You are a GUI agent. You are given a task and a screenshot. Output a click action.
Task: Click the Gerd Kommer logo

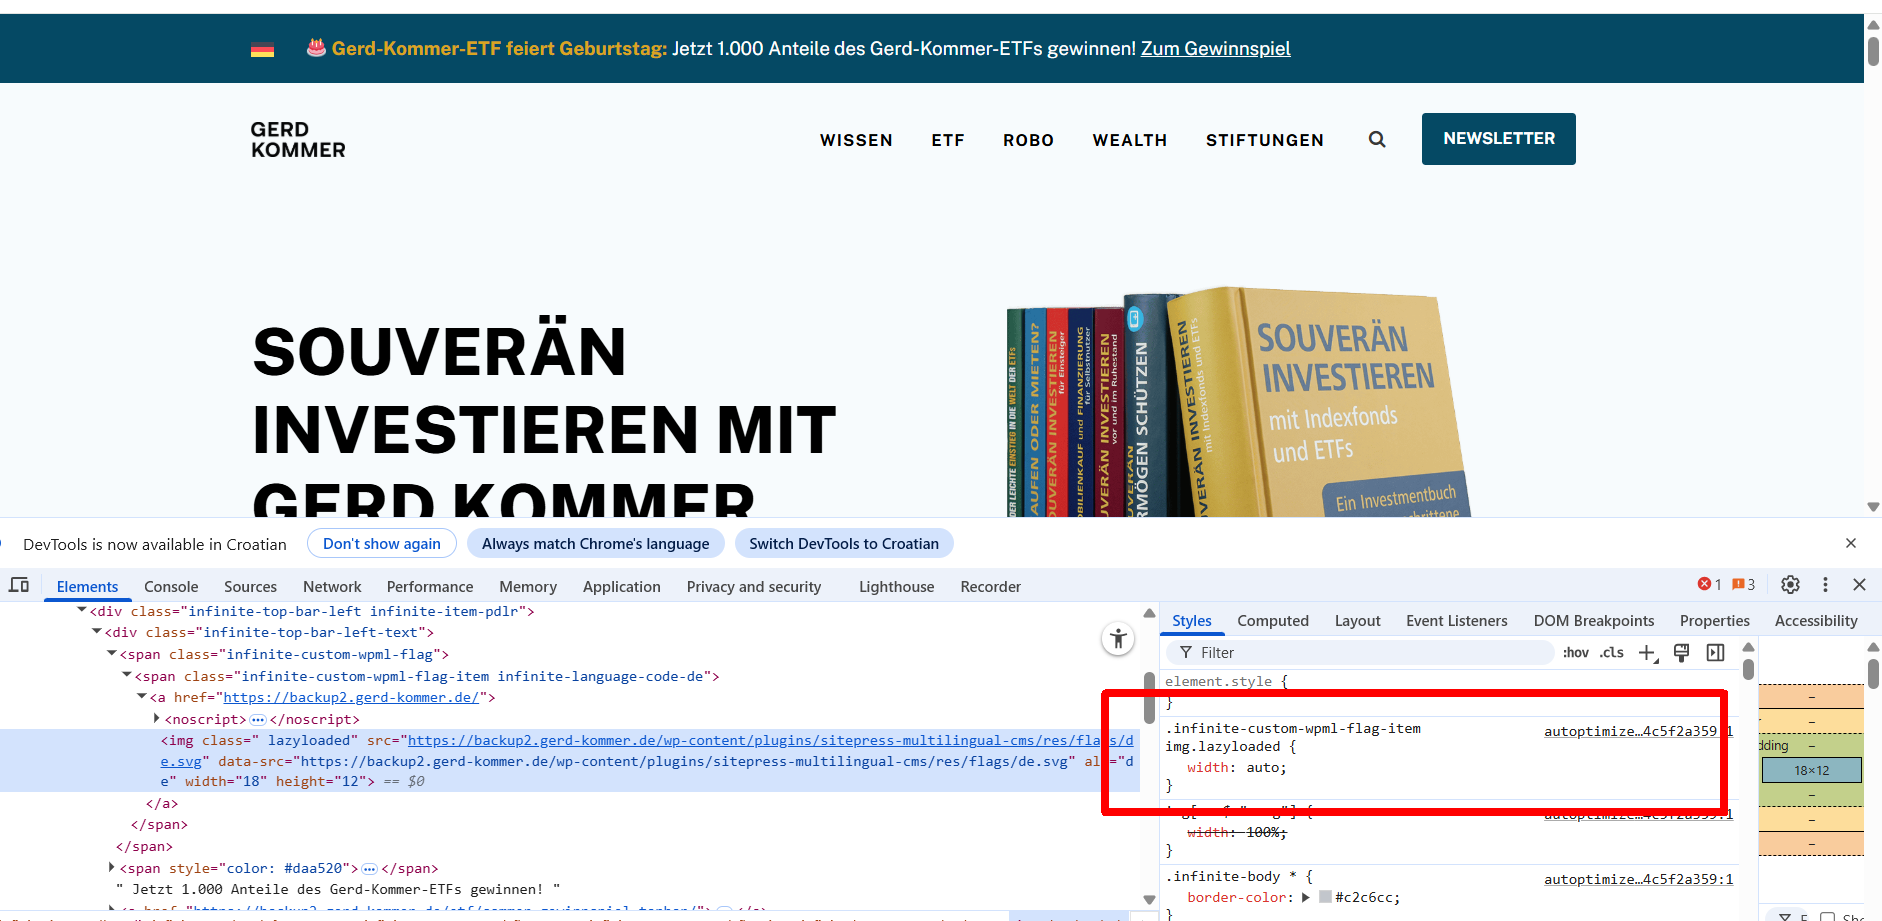click(298, 140)
